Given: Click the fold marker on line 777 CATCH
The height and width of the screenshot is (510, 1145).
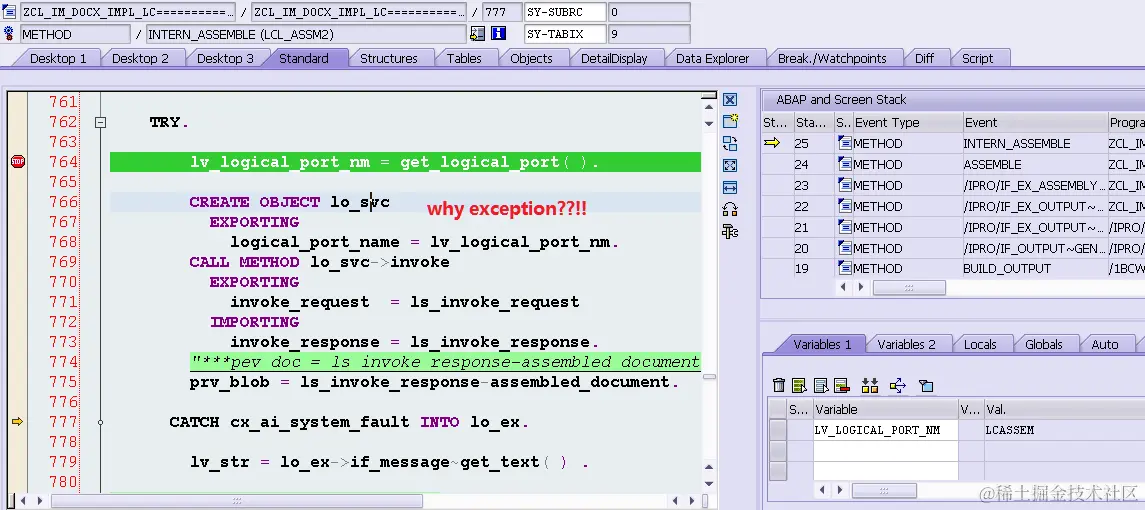Looking at the screenshot, I should [x=101, y=422].
